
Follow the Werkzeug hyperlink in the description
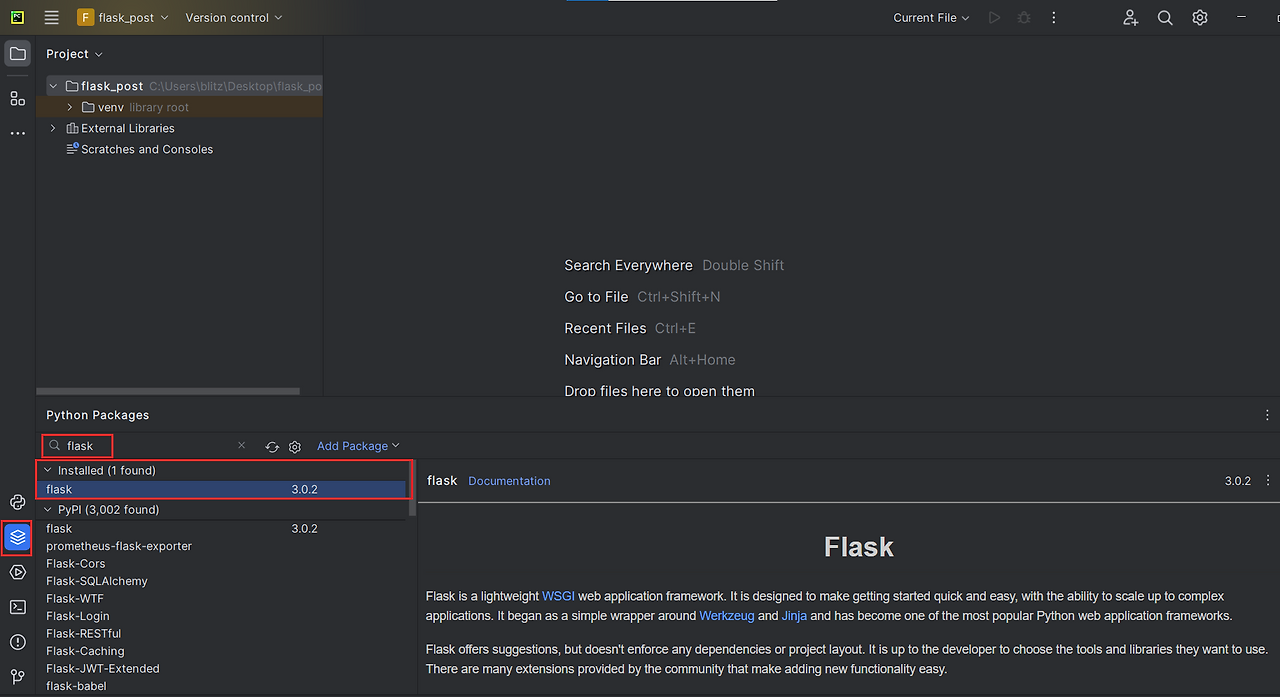(727, 616)
